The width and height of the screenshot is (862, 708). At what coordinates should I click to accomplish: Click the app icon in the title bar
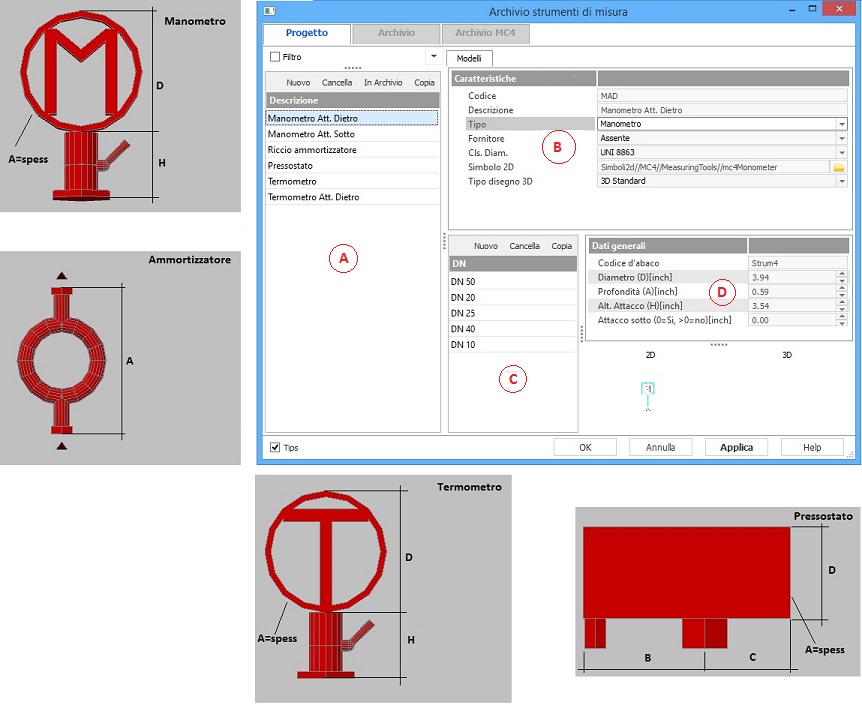268,11
